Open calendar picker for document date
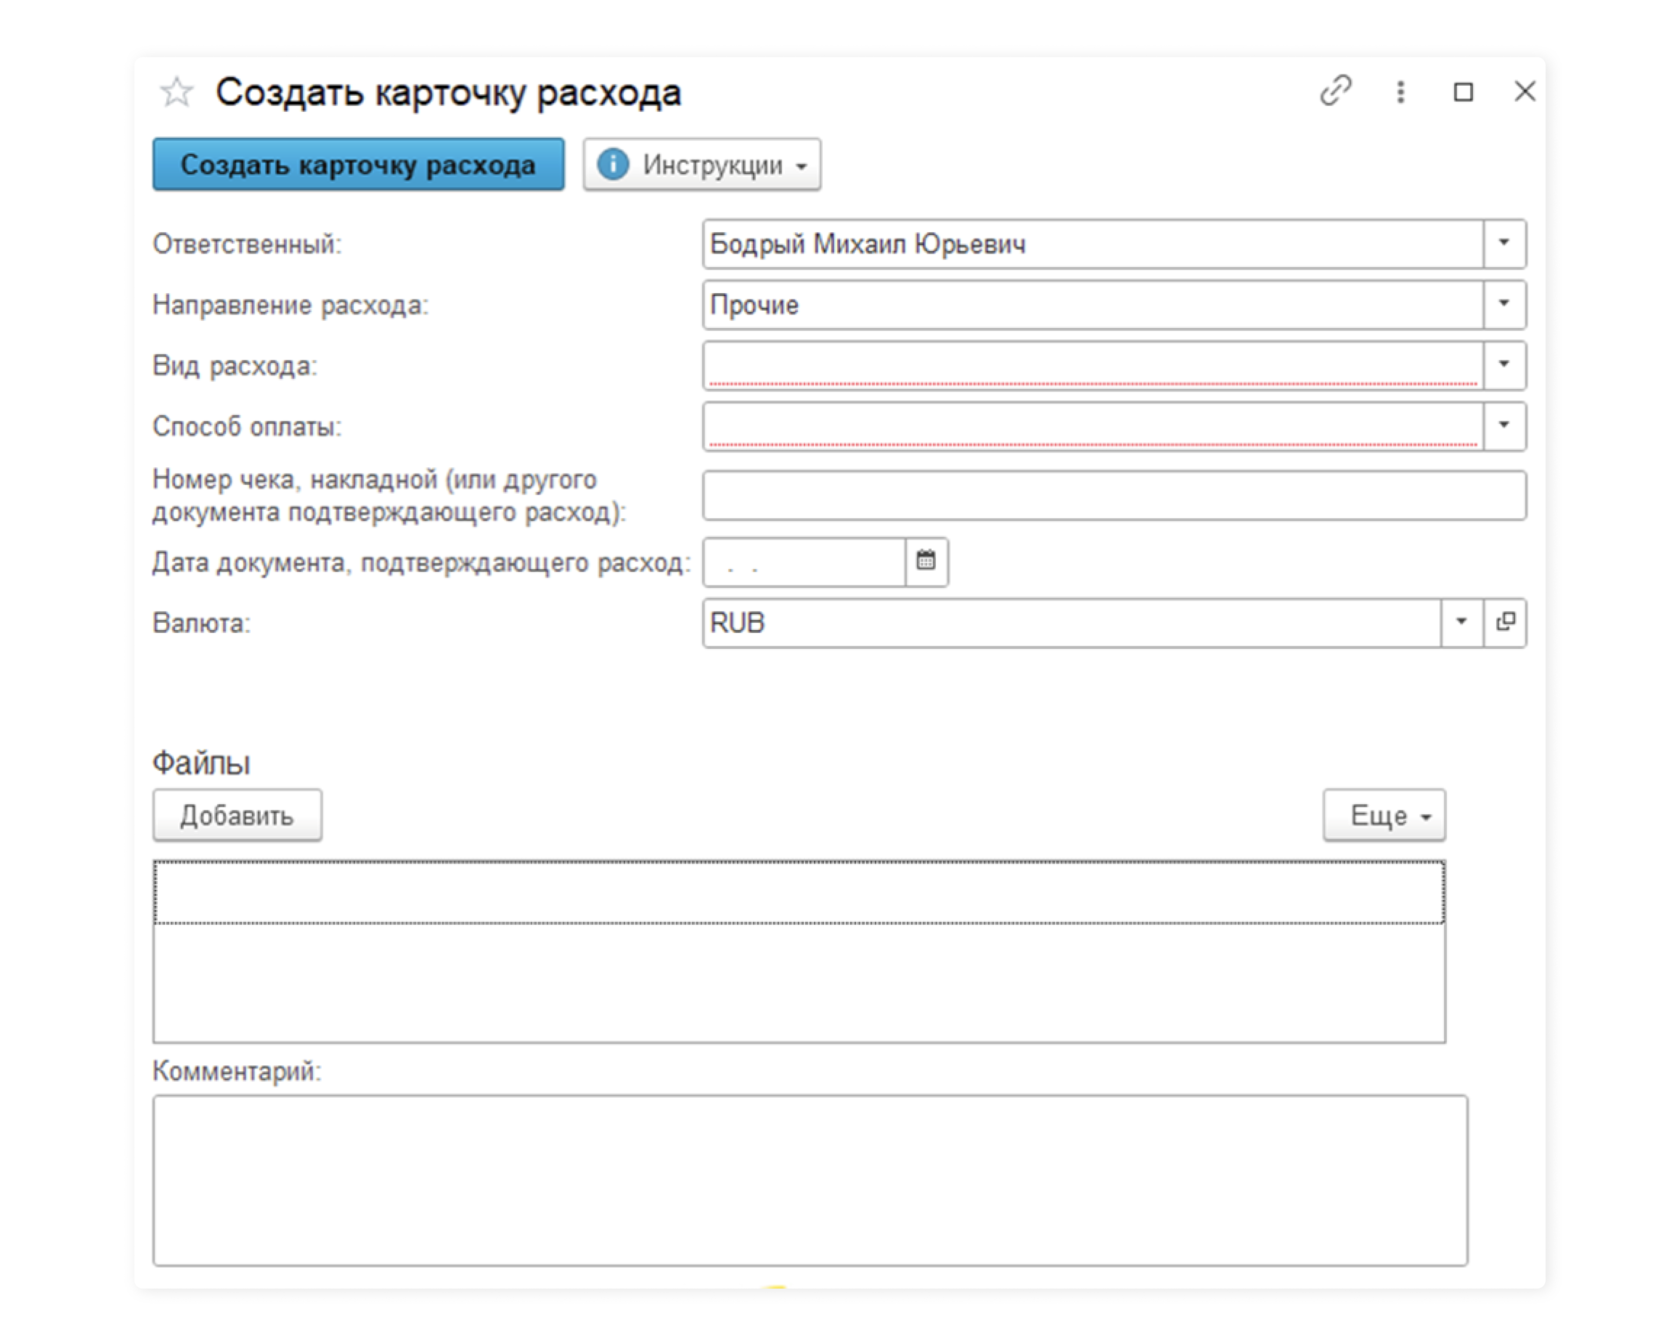The height and width of the screenshot is (1344, 1680). click(x=926, y=561)
